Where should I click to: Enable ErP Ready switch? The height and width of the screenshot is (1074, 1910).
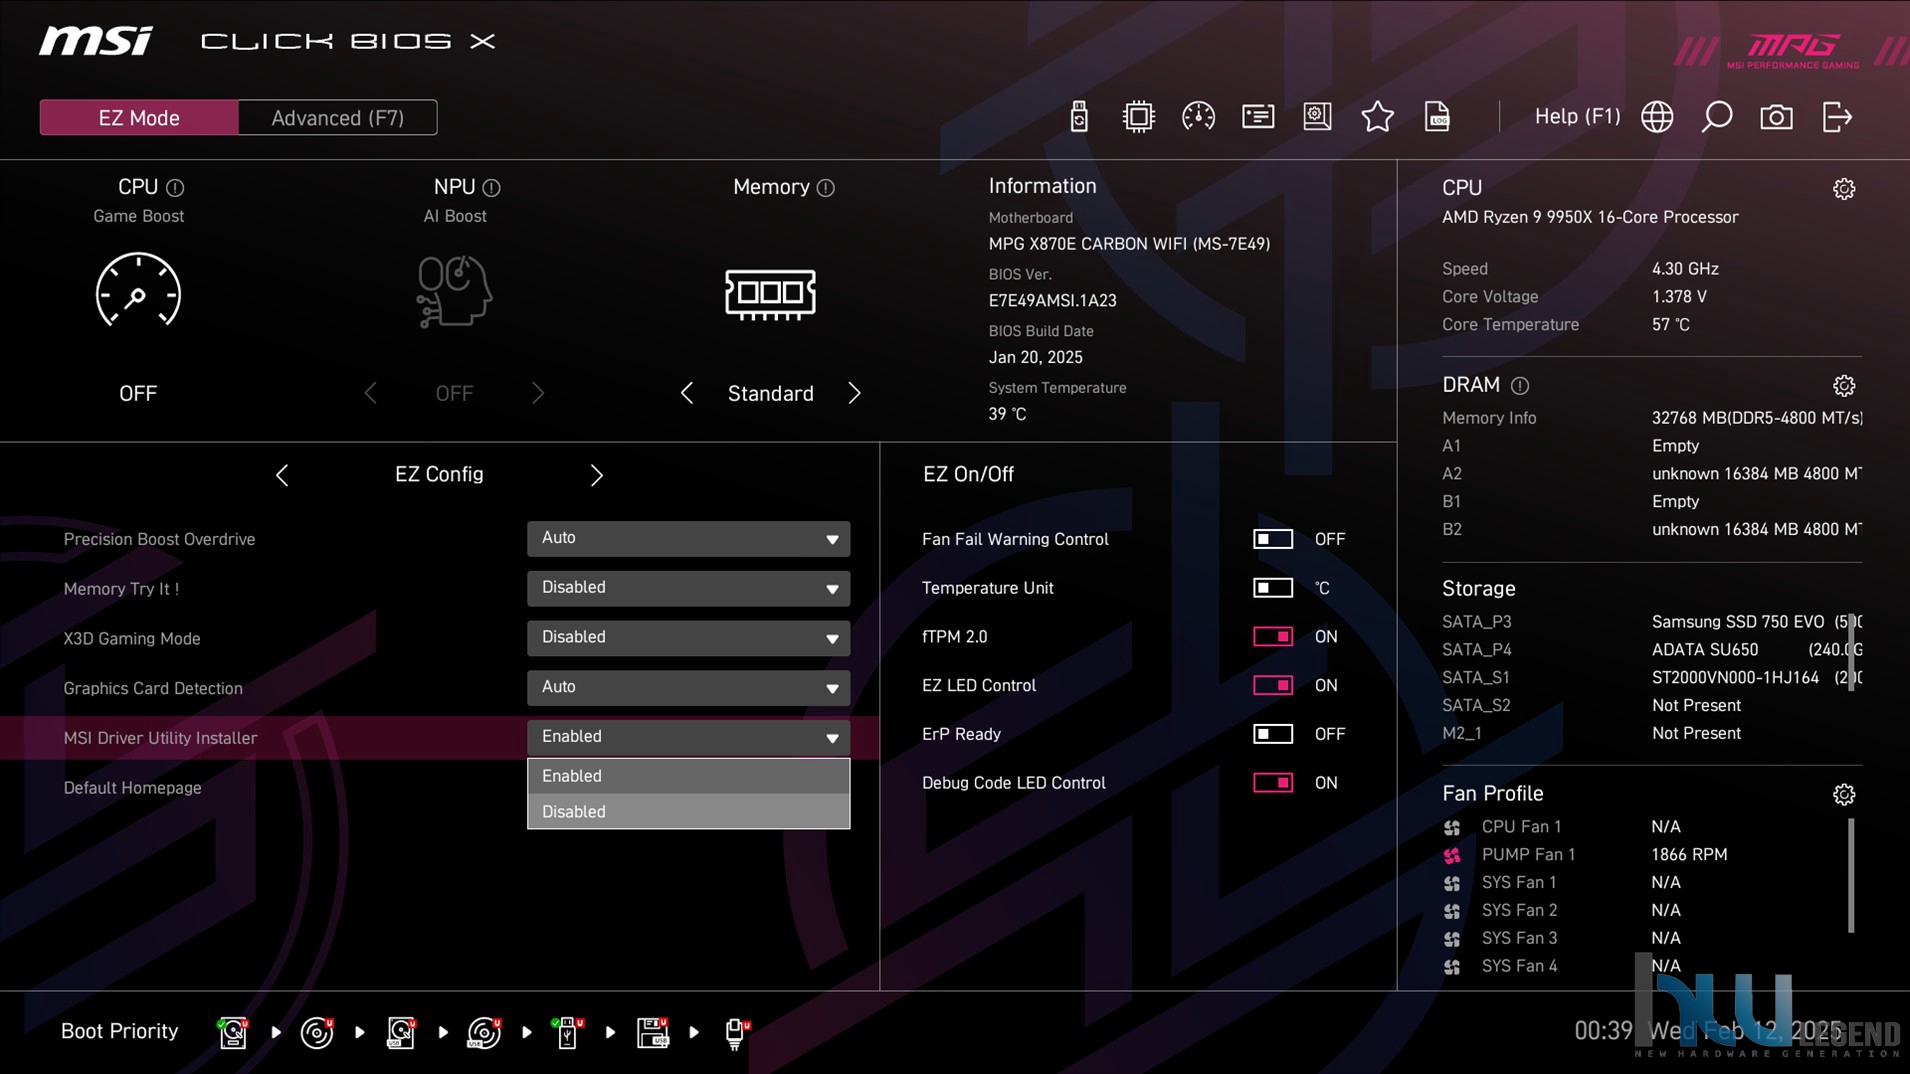tap(1273, 734)
